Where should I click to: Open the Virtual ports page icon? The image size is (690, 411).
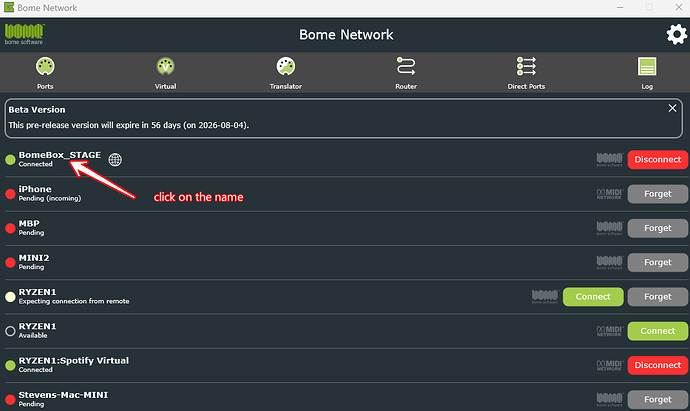coord(165,66)
